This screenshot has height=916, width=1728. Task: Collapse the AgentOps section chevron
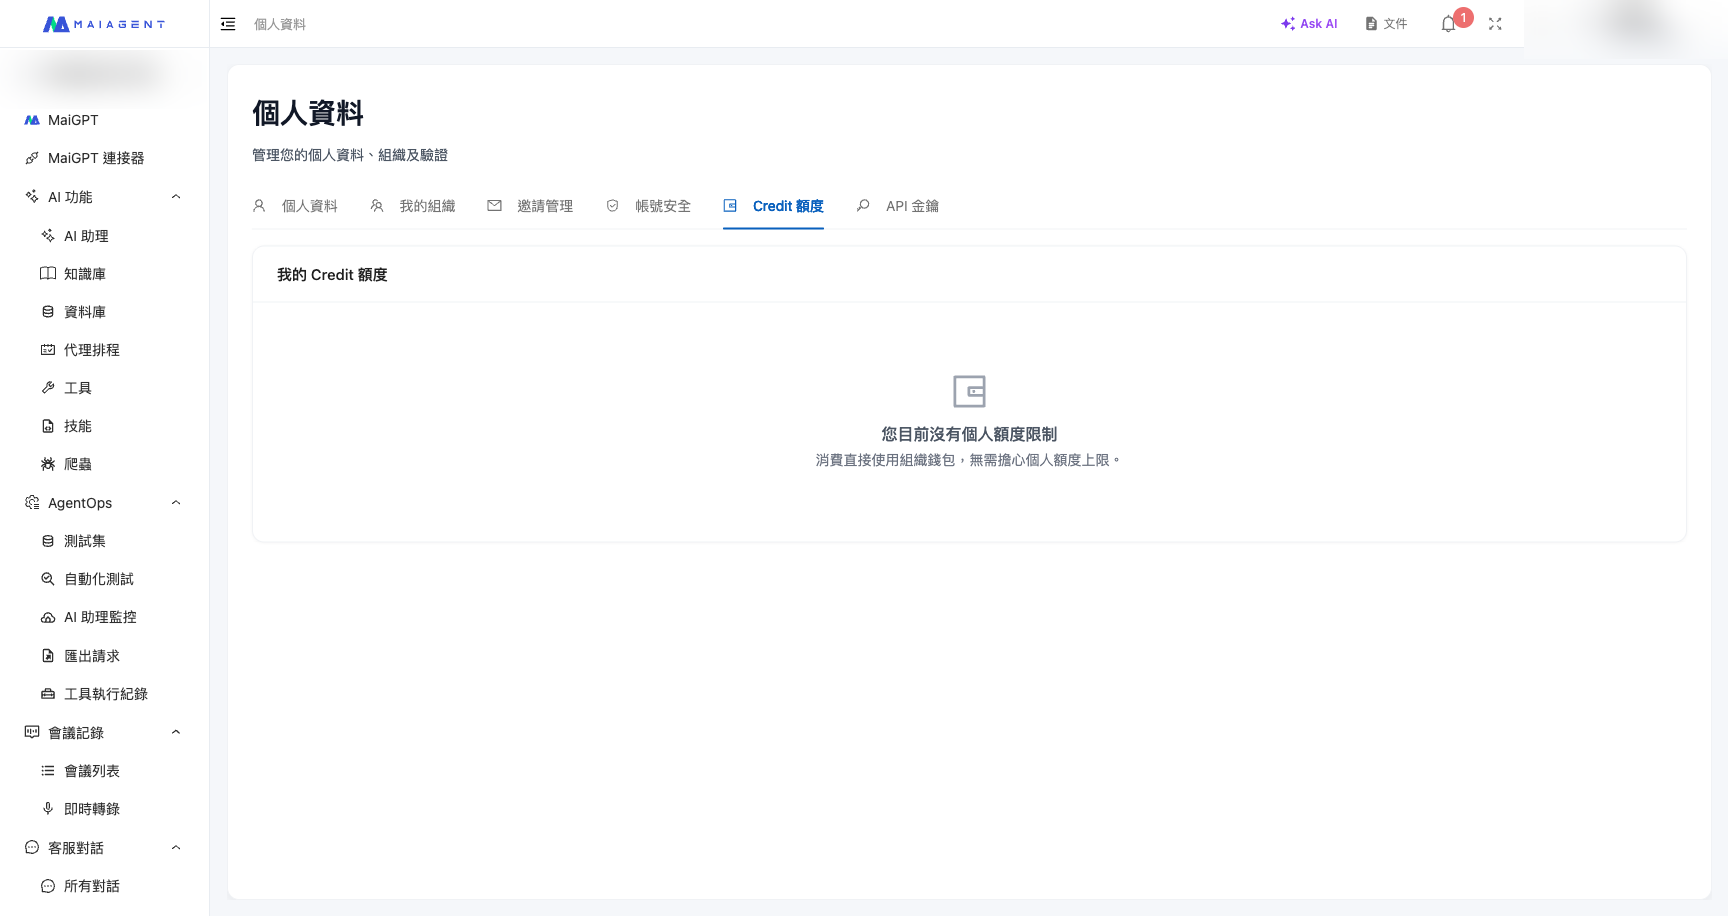(x=176, y=503)
